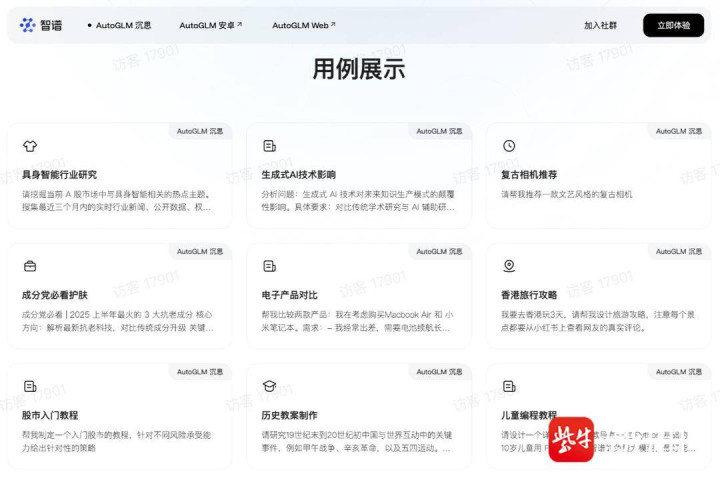Click description starting 请挖掘当前 A 股市场

click(117, 201)
